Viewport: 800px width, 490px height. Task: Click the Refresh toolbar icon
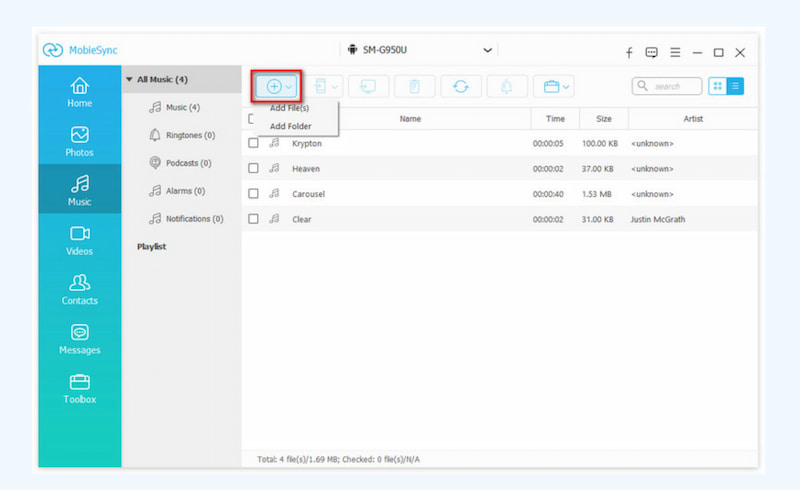pyautogui.click(x=460, y=87)
